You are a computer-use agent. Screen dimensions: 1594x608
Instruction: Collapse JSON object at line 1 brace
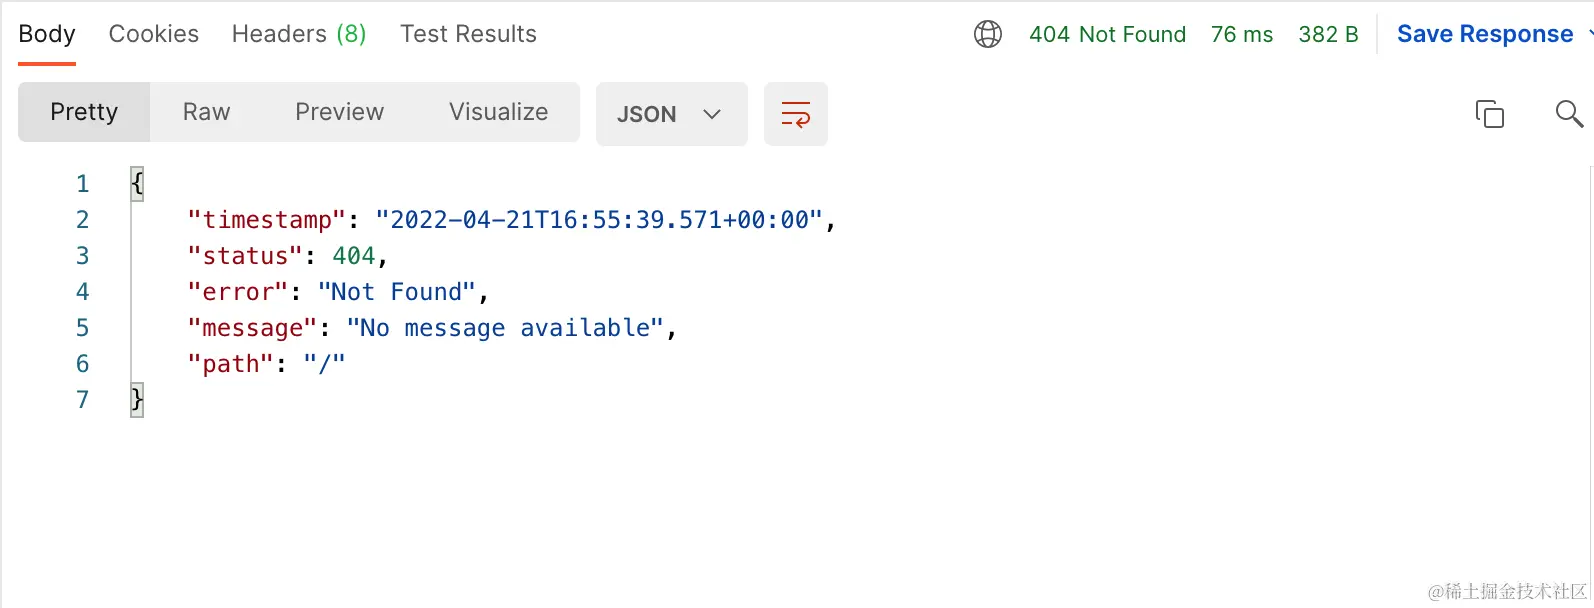137,183
